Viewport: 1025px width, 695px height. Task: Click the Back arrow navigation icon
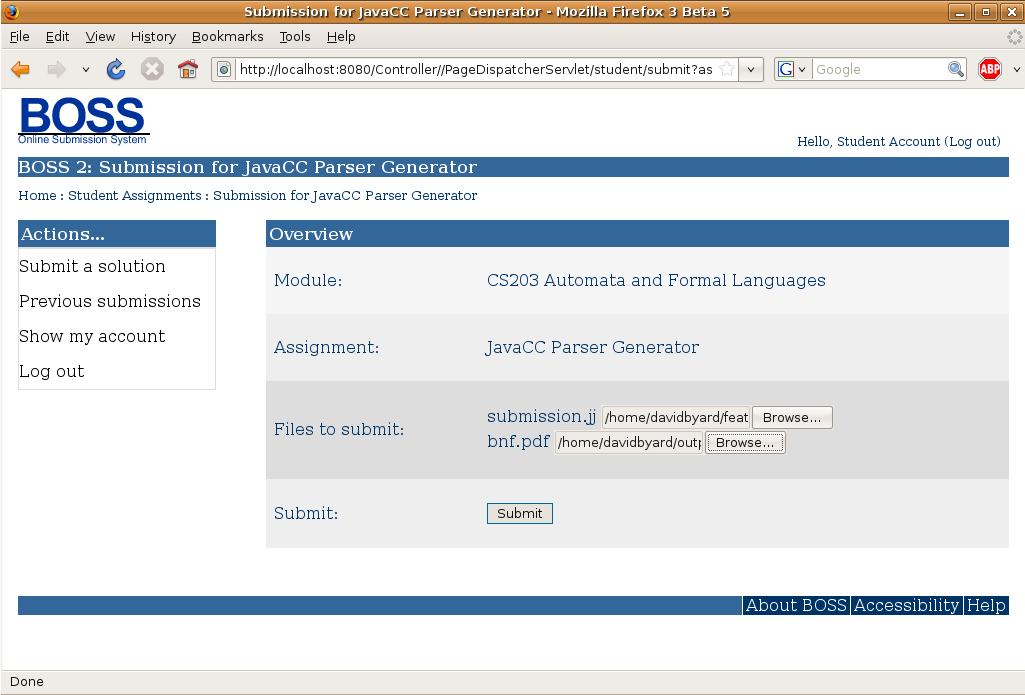(21, 69)
